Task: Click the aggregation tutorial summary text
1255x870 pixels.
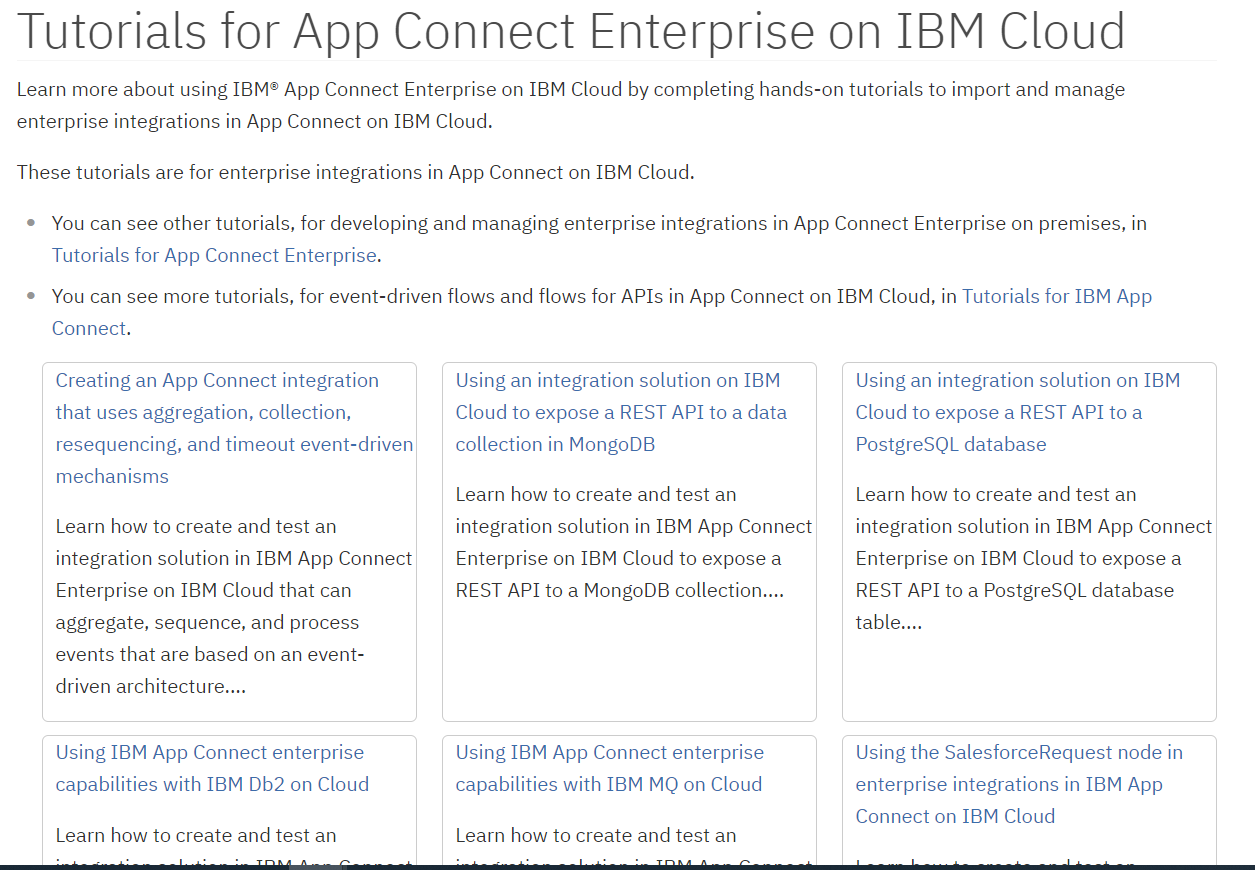Action: point(232,605)
